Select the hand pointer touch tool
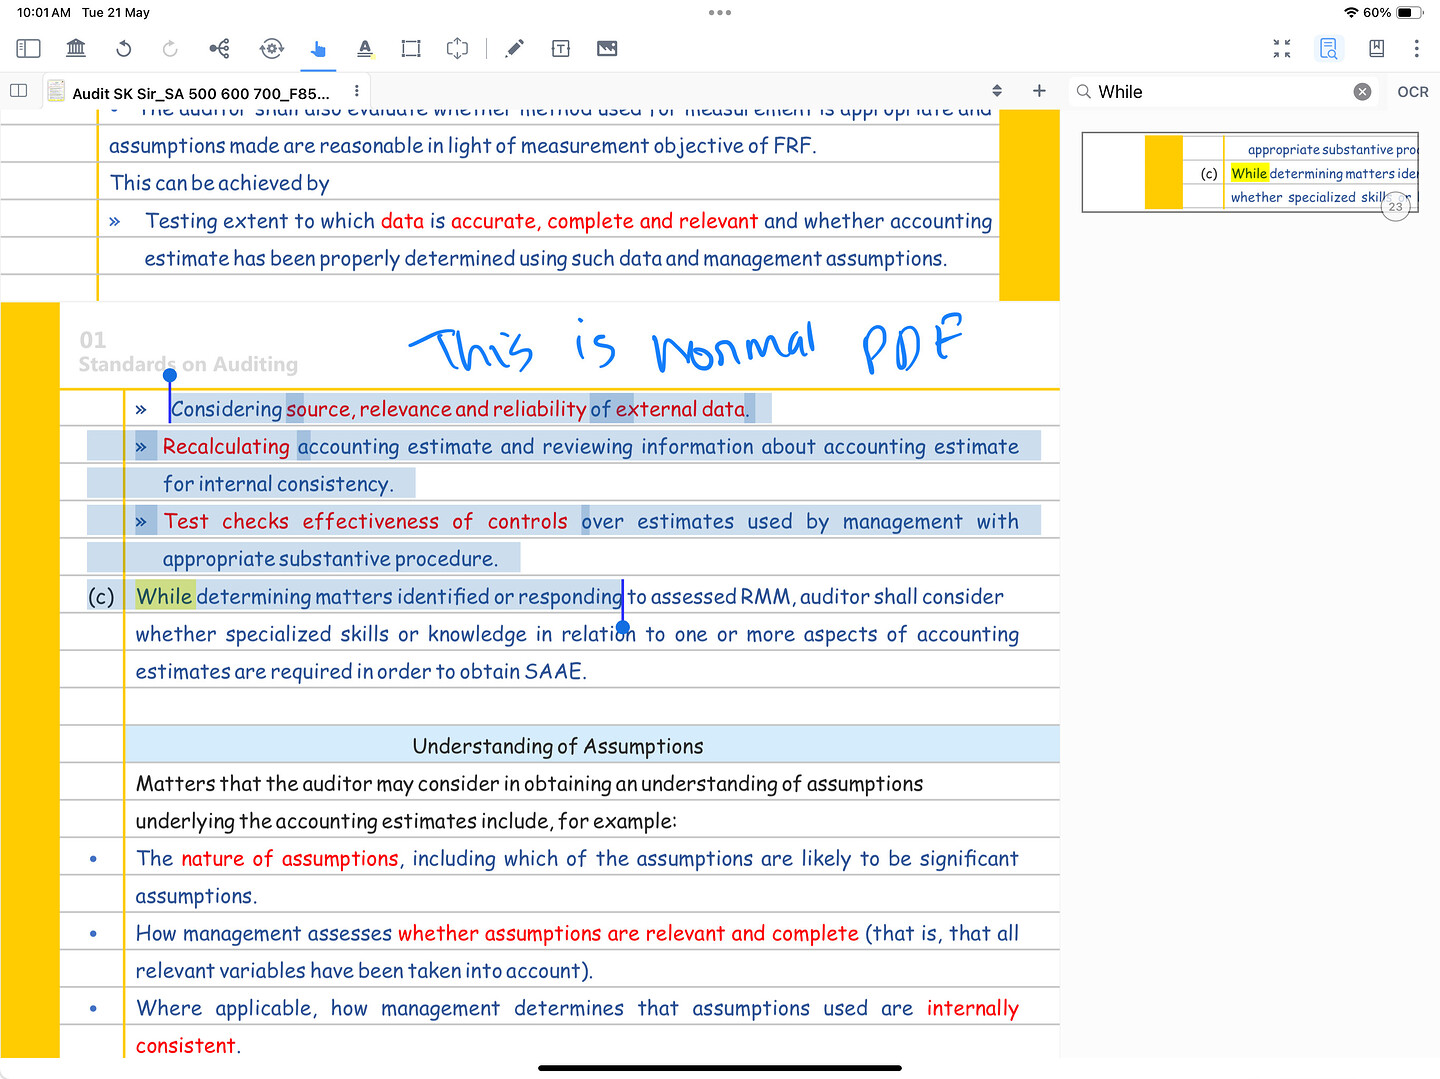The height and width of the screenshot is (1079, 1440). coord(318,48)
